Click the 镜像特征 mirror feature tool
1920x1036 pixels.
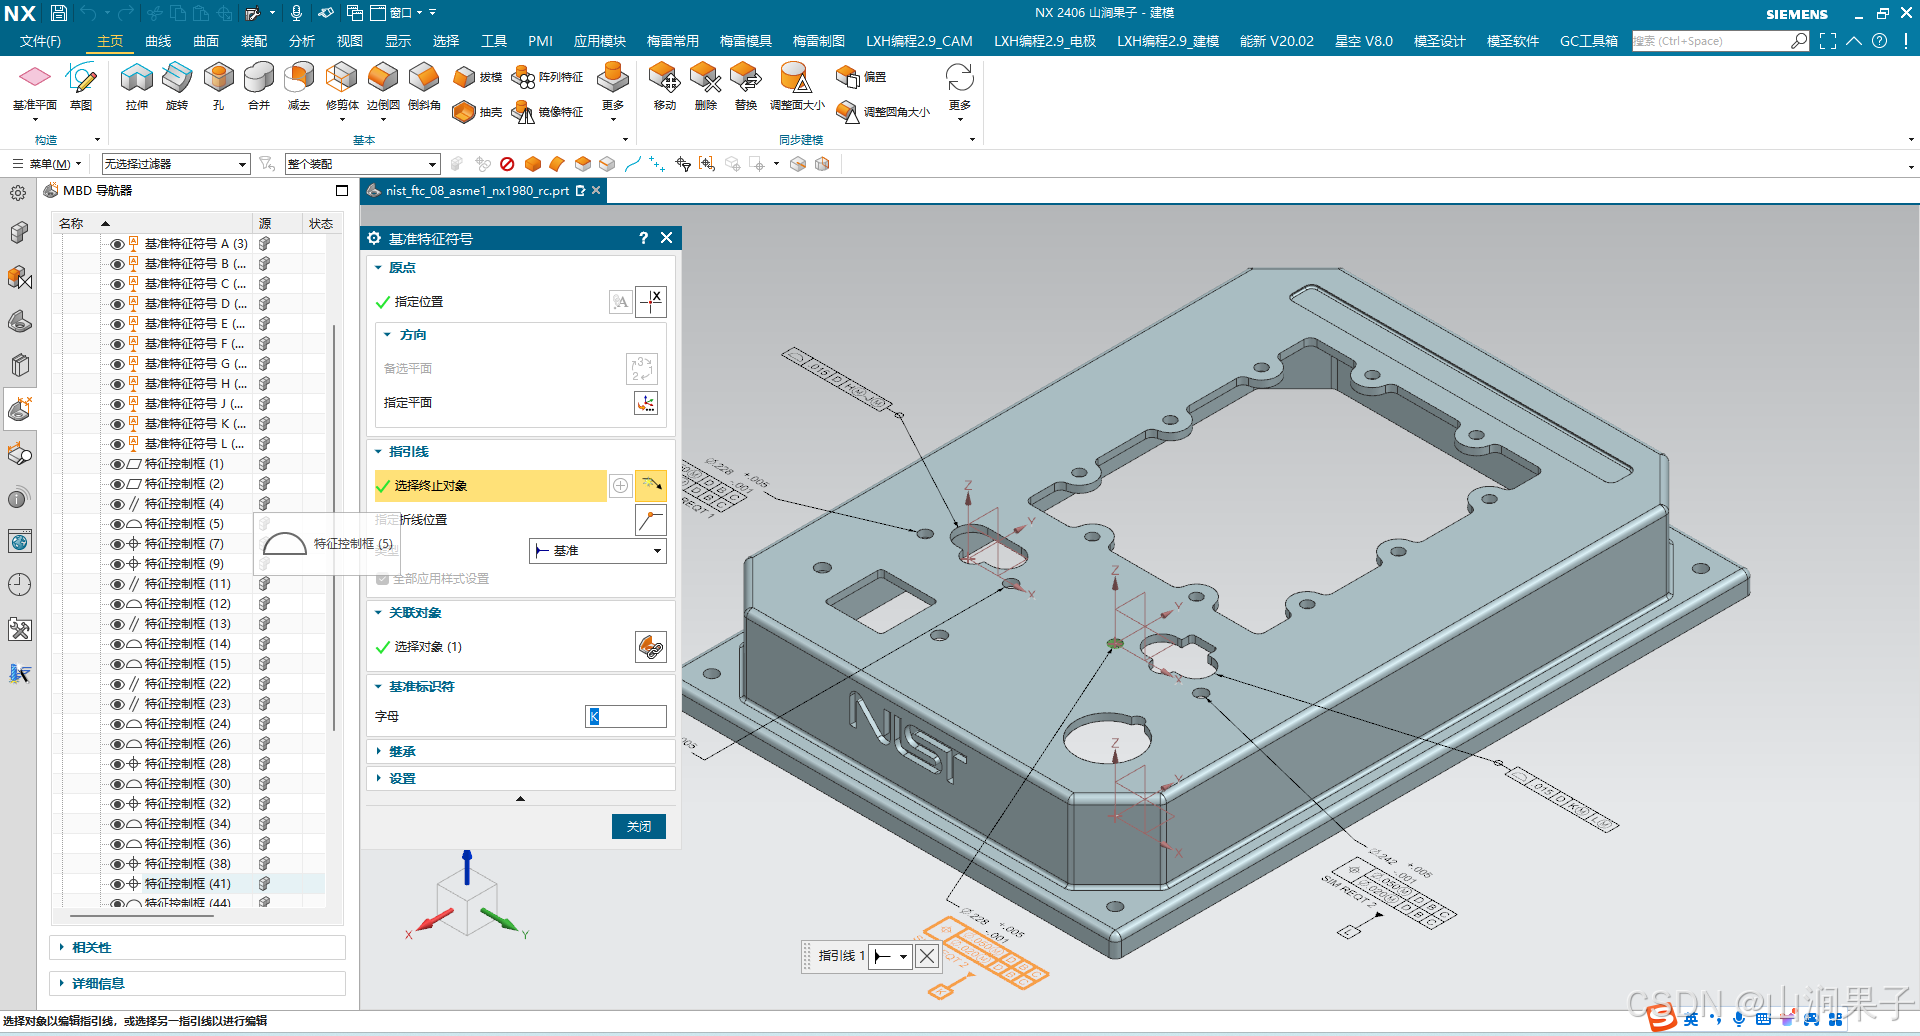click(547, 112)
